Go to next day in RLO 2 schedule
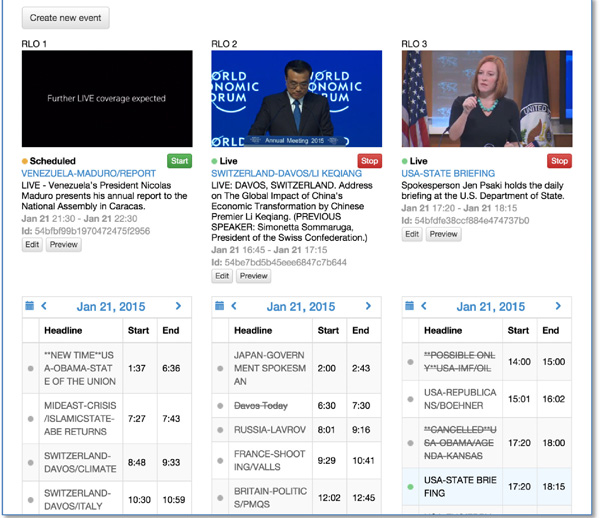Screen dimensions: 600x518 point(368,306)
